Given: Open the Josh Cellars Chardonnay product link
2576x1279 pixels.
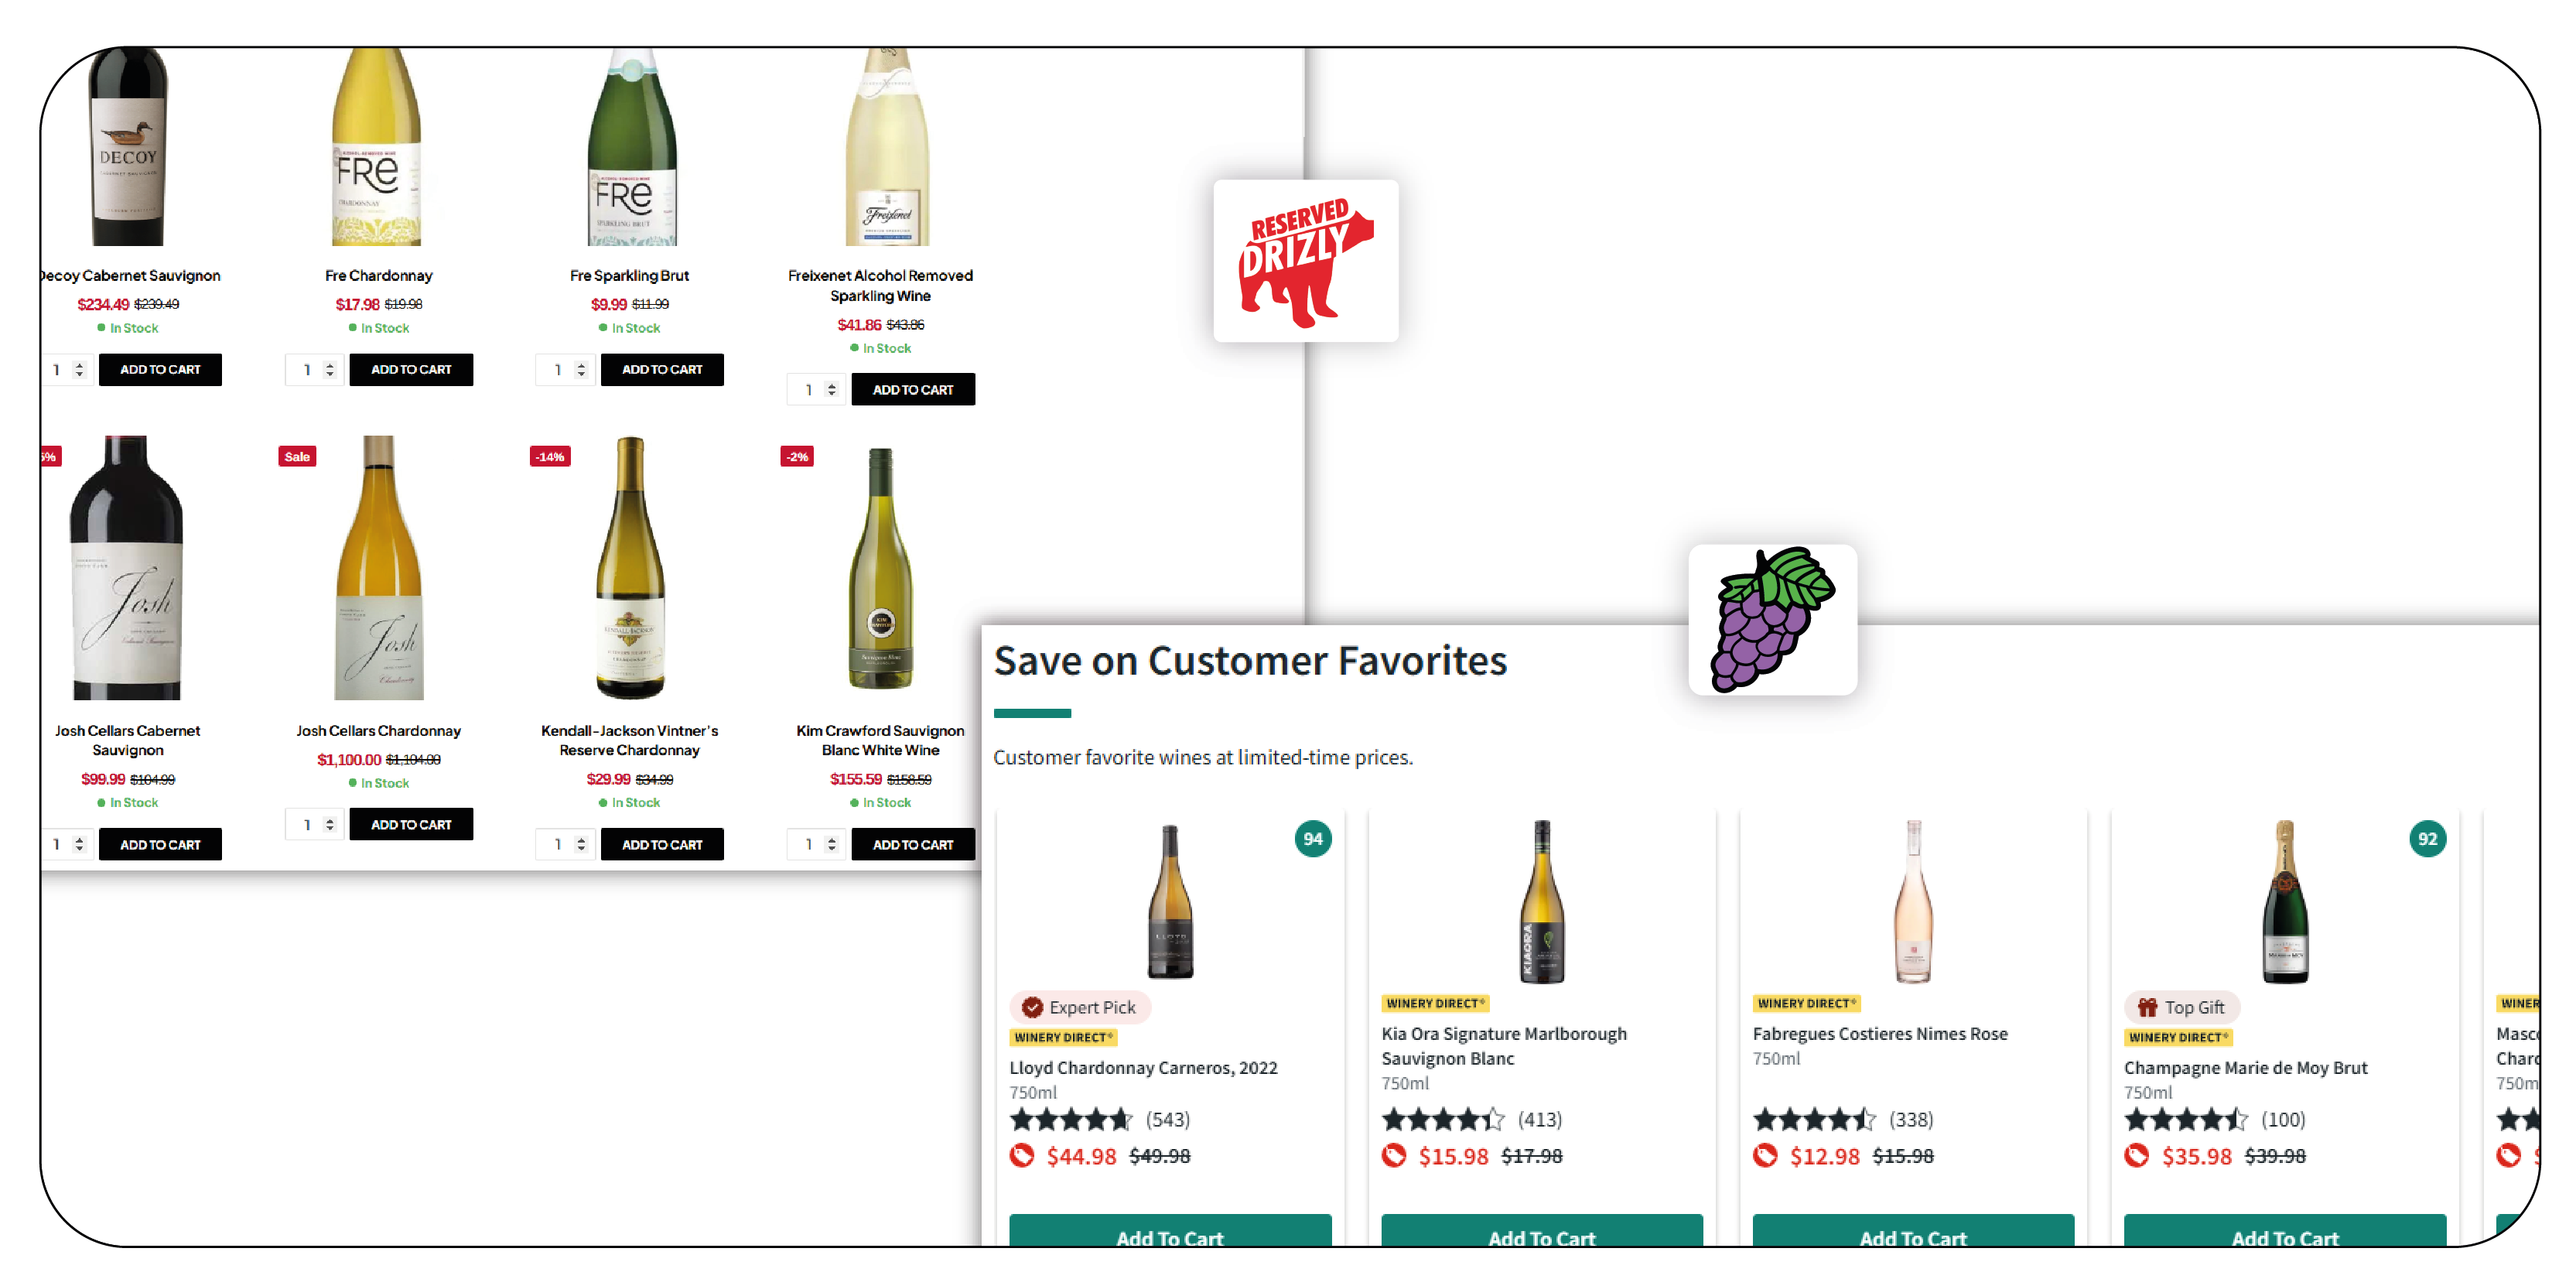Looking at the screenshot, I should 378,731.
